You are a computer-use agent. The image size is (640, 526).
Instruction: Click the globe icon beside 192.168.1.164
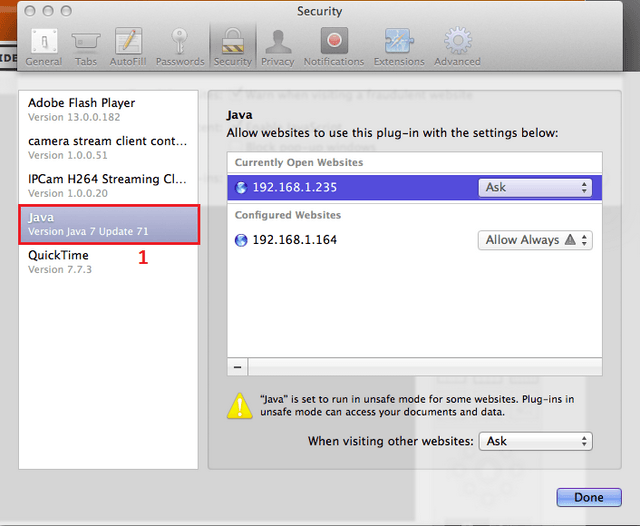(x=241, y=240)
